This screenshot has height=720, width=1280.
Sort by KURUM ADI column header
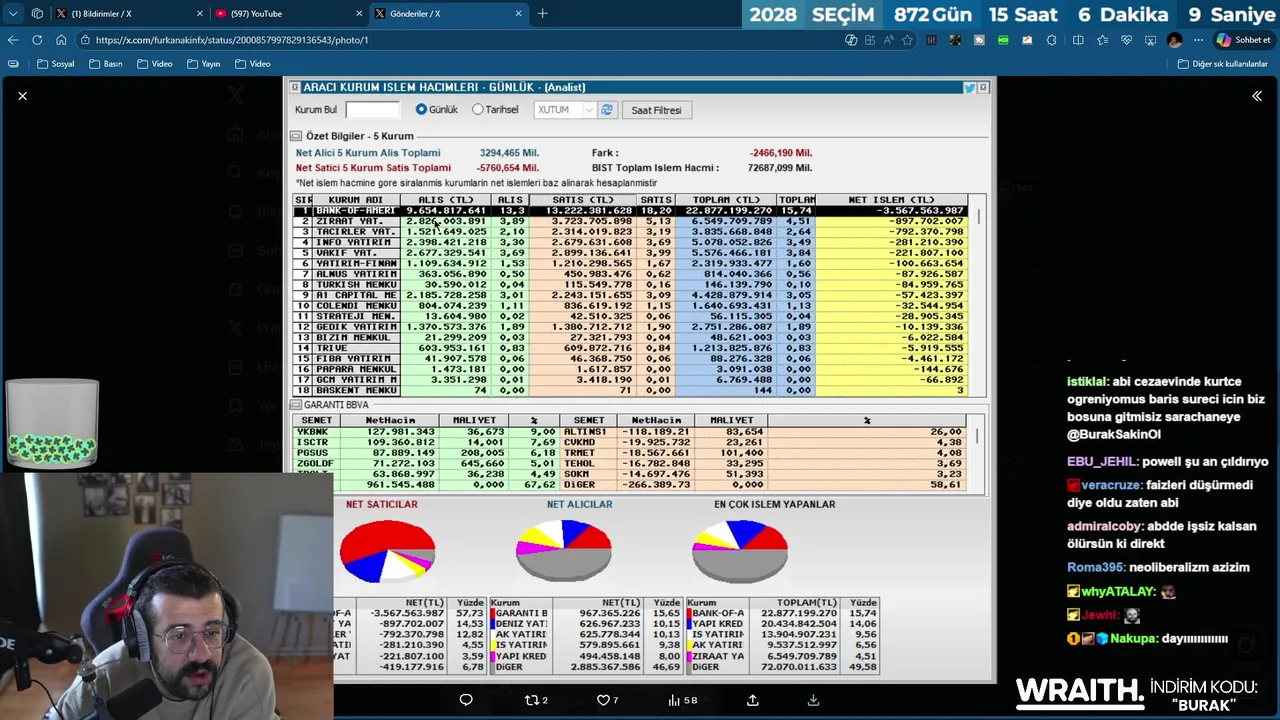(x=356, y=200)
